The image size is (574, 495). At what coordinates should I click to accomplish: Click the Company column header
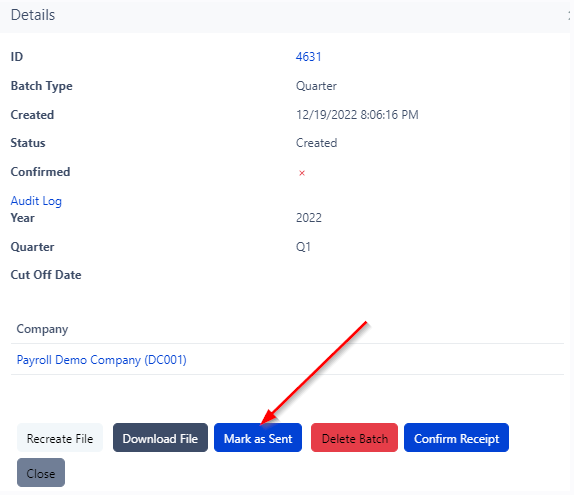[42, 329]
